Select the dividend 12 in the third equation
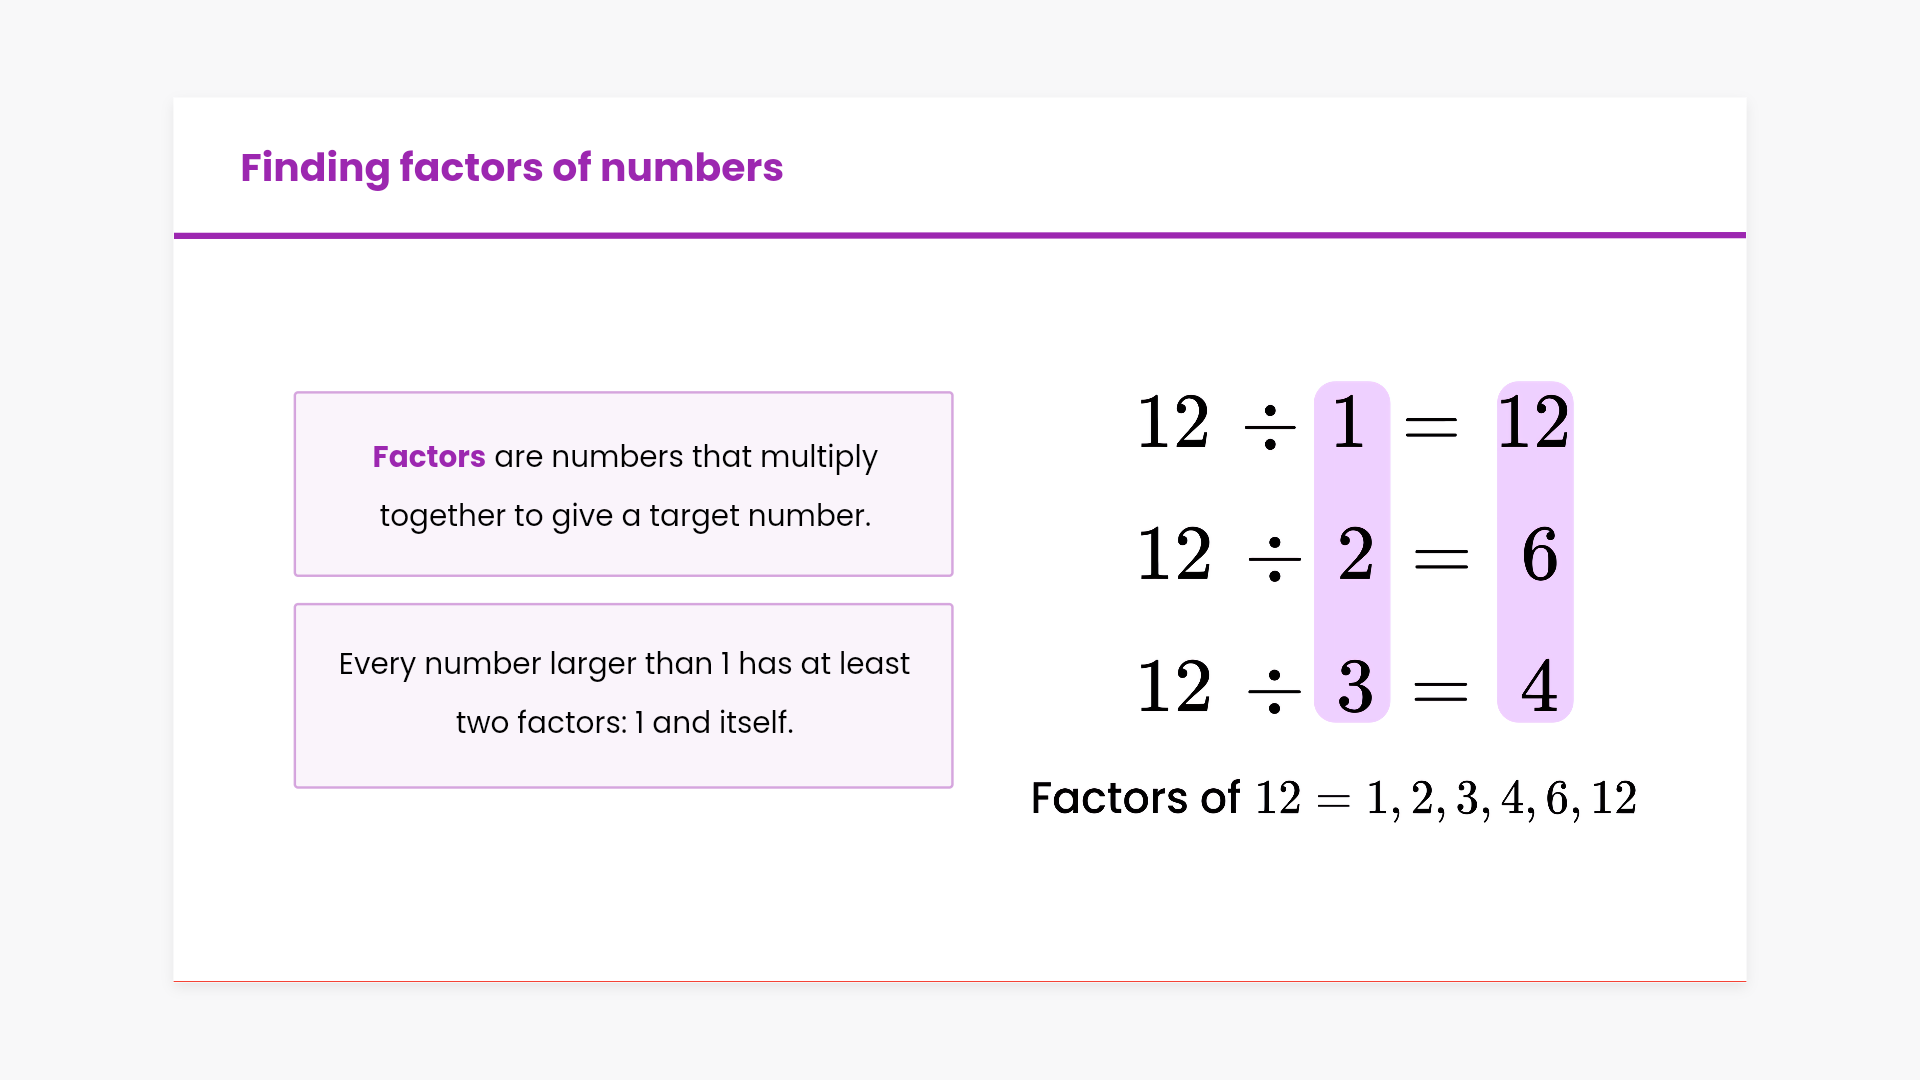Viewport: 1920px width, 1080px height. click(x=1174, y=687)
